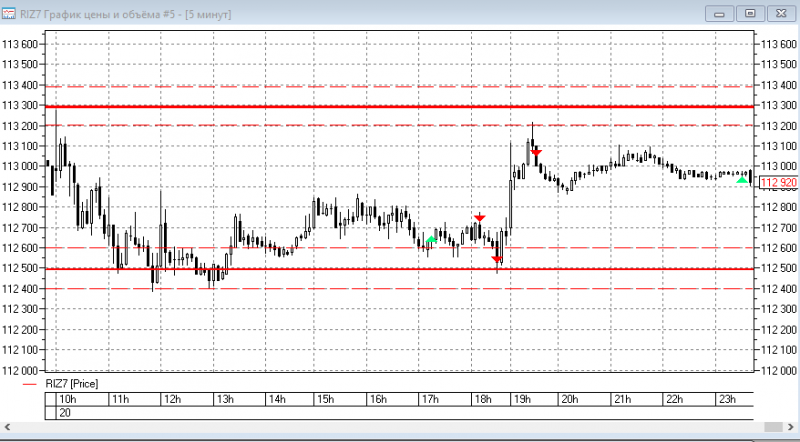Click the 113 600 left price axis label
Viewport: 800px width, 442px height.
(x=20, y=44)
